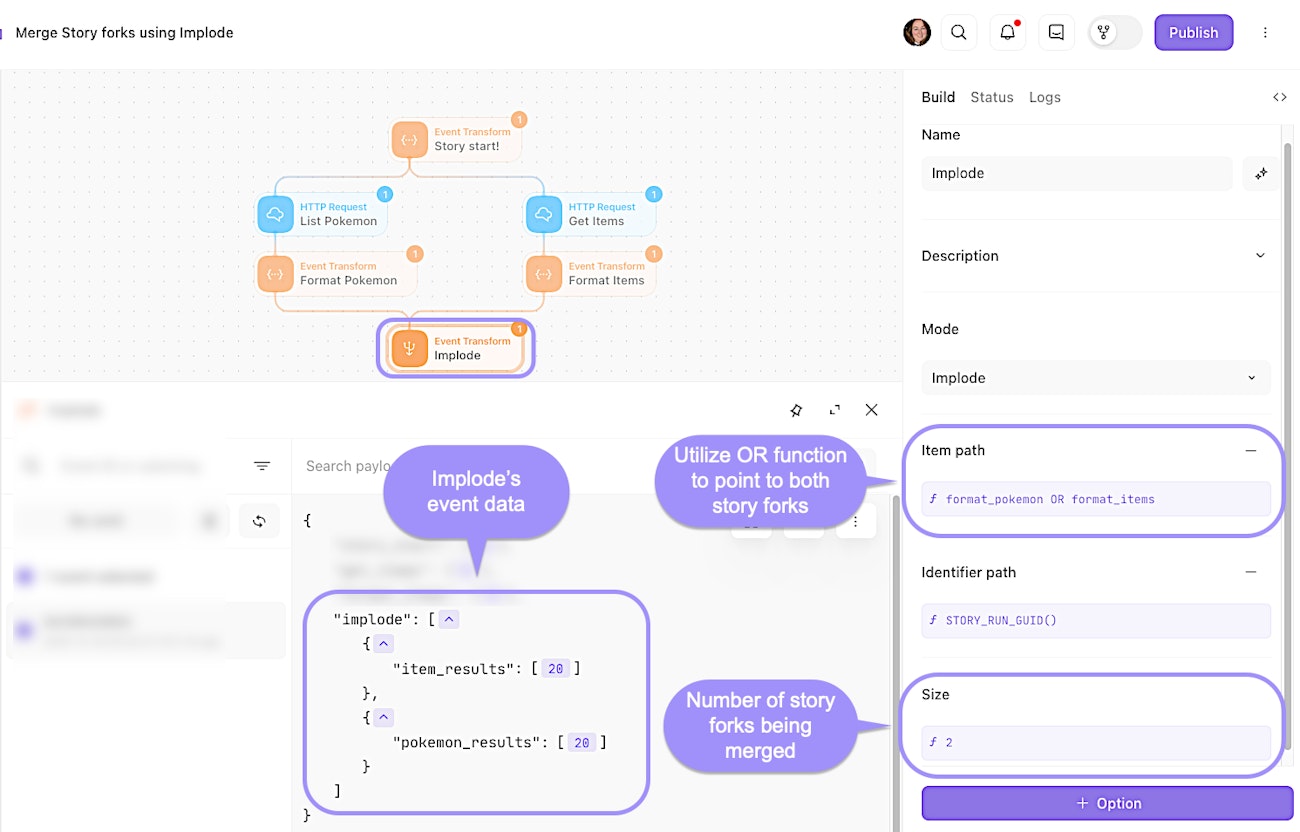Expand the event panel to full size

[x=835, y=410]
